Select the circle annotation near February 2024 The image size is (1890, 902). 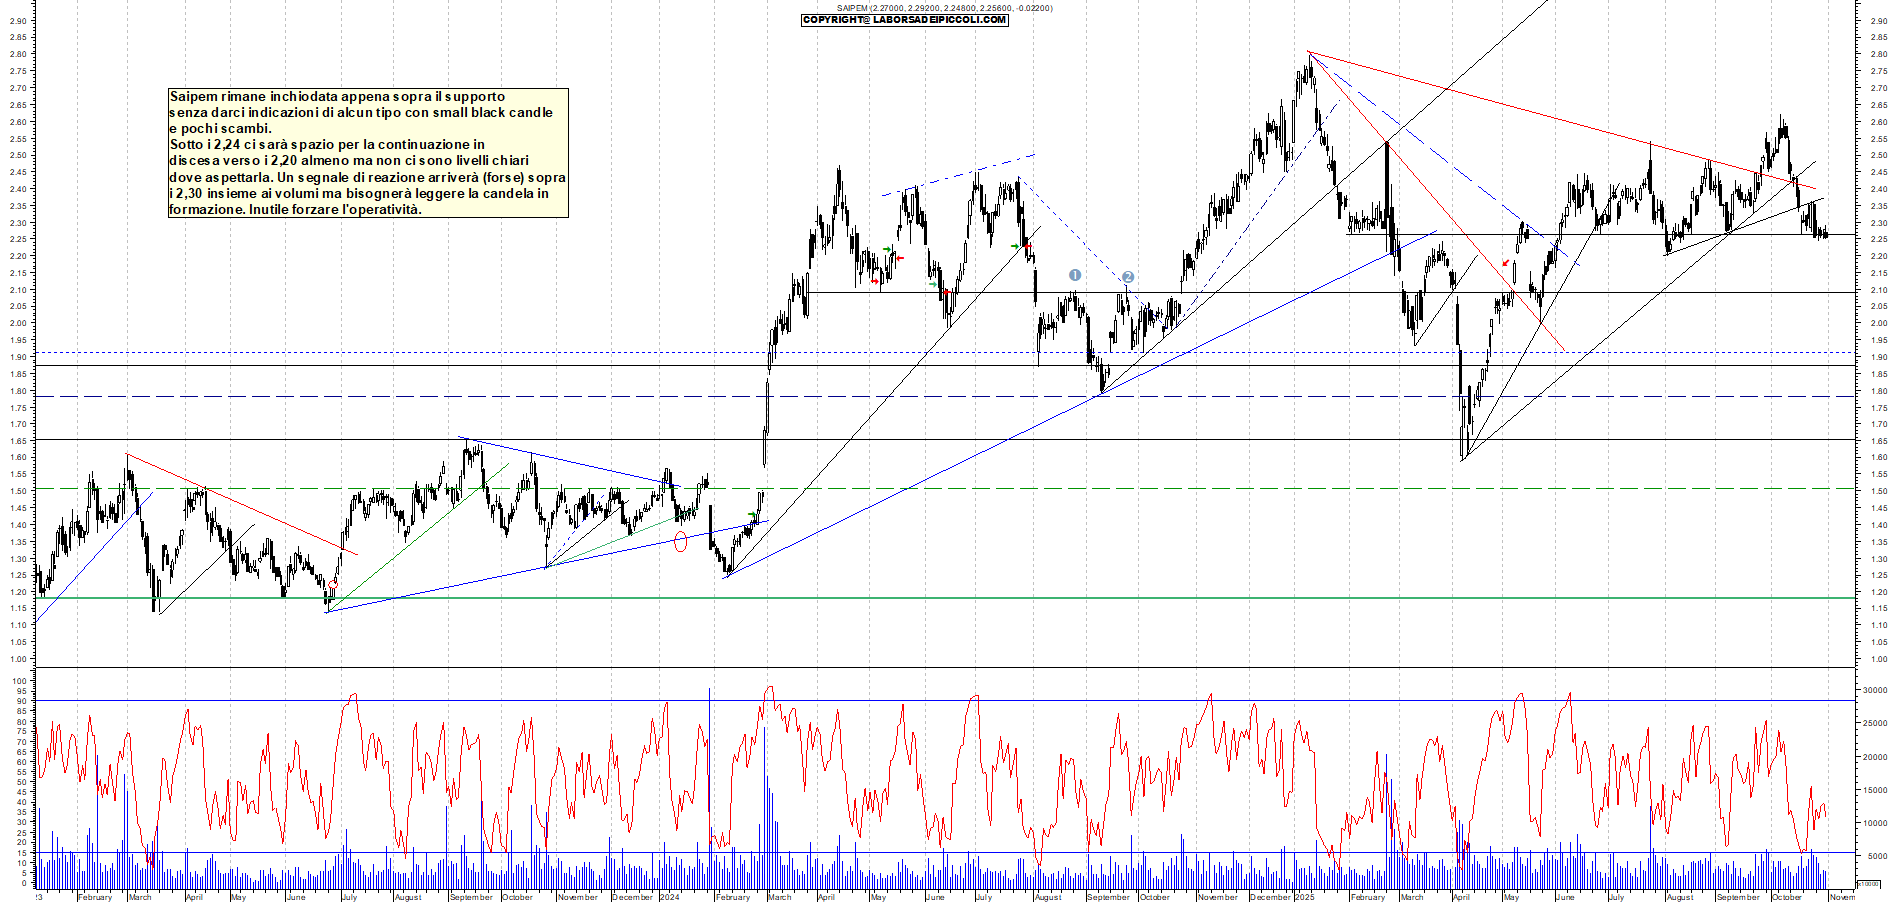681,541
